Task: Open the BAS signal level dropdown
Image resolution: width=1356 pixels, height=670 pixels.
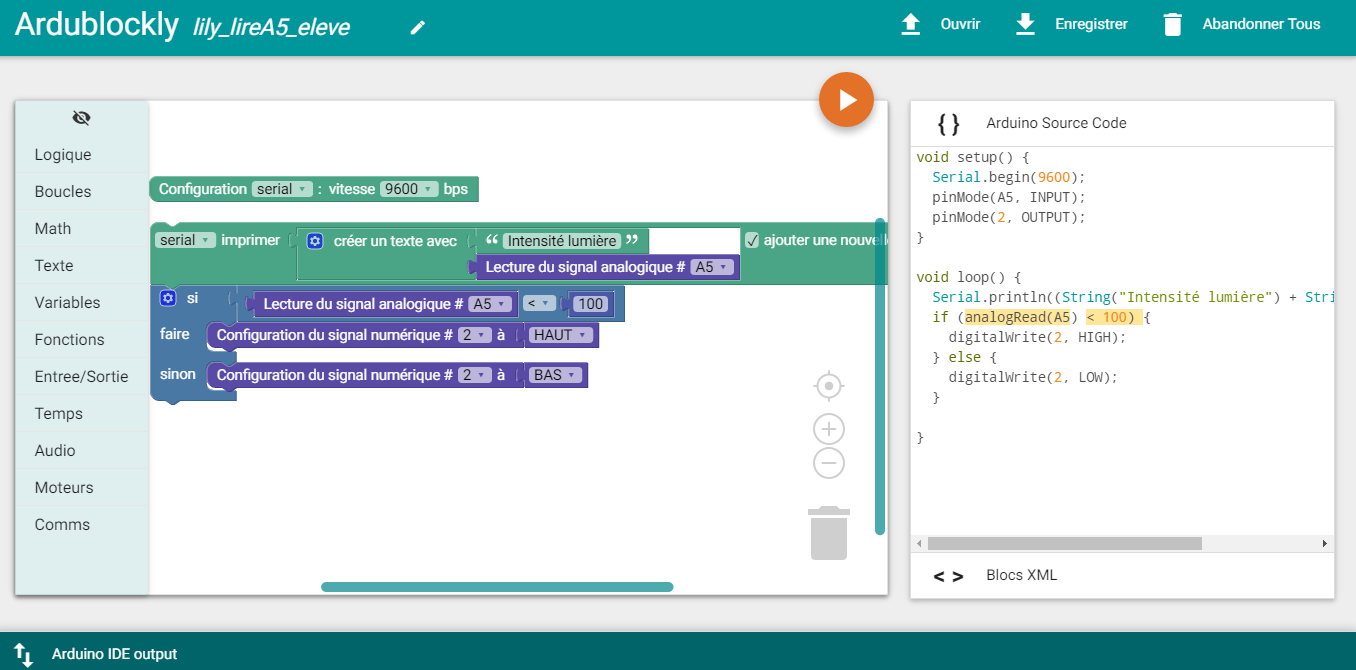Action: tap(554, 375)
